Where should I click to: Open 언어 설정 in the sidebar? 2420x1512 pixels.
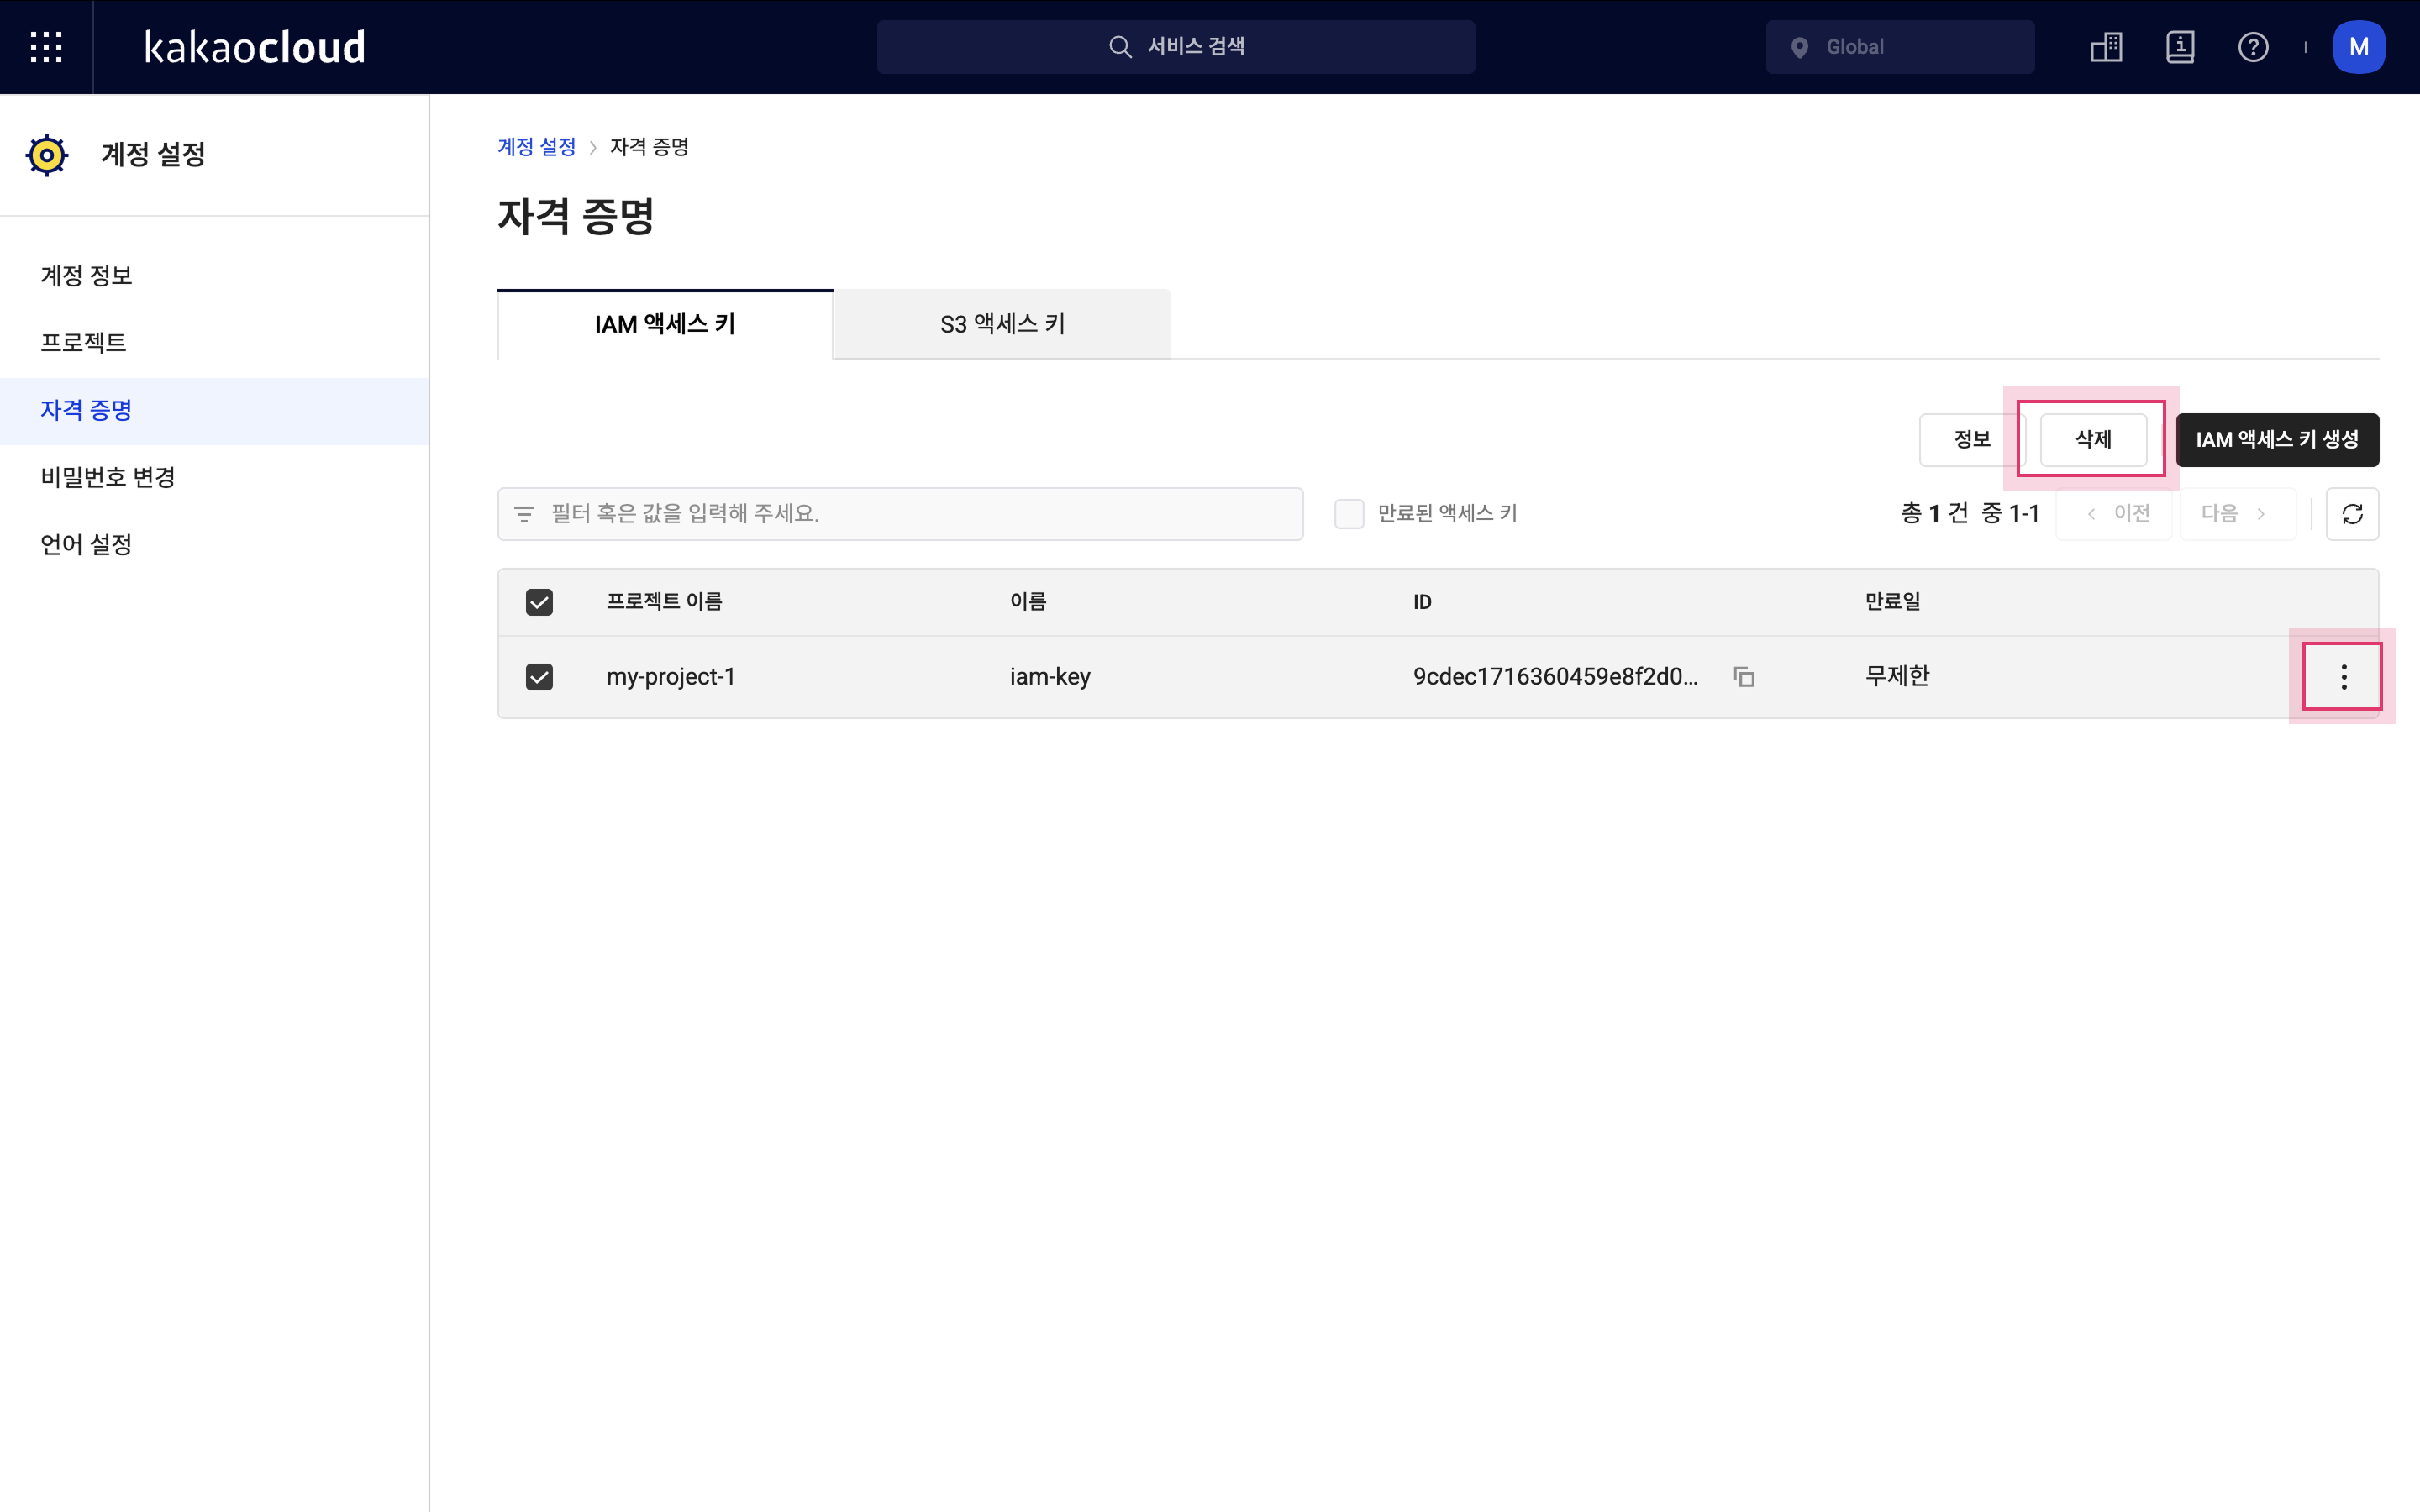point(214,545)
